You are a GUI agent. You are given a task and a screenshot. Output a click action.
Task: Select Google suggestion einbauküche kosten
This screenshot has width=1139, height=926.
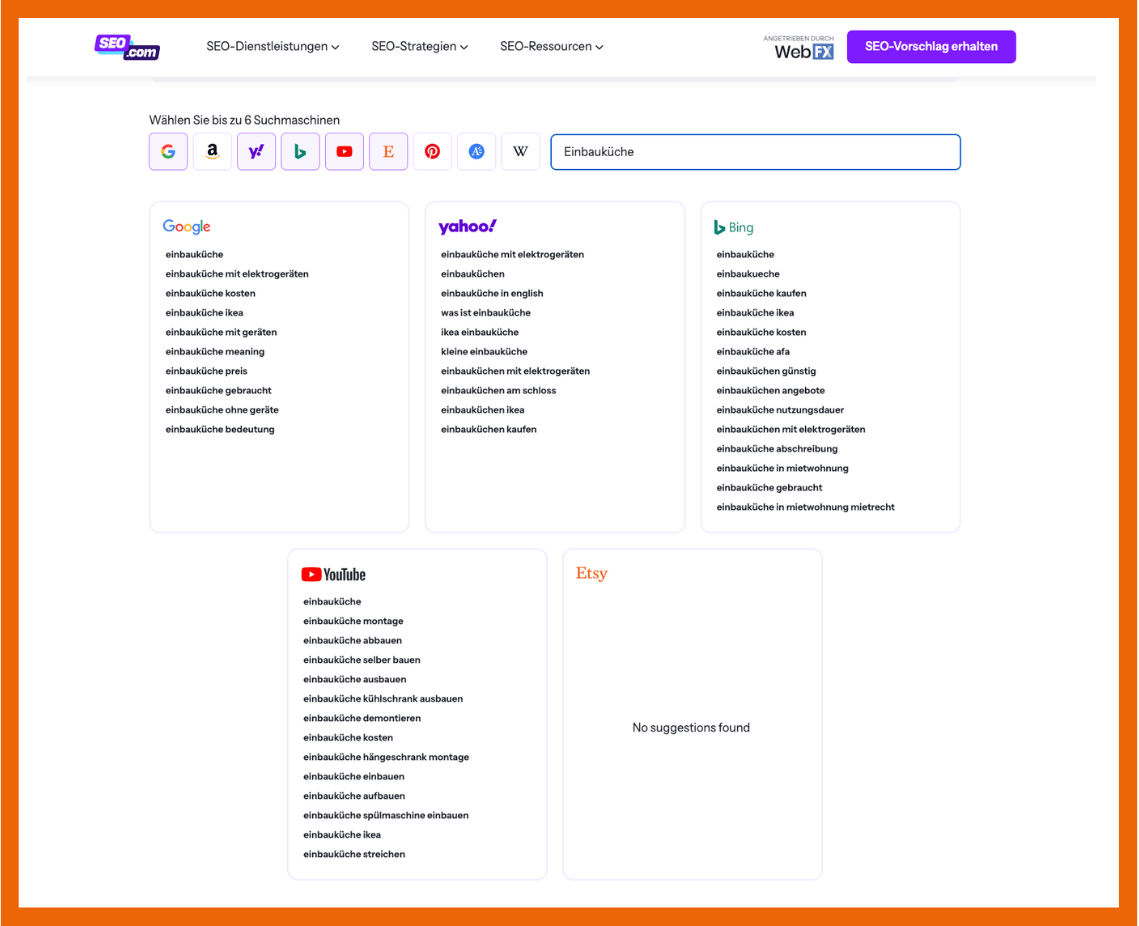[210, 293]
